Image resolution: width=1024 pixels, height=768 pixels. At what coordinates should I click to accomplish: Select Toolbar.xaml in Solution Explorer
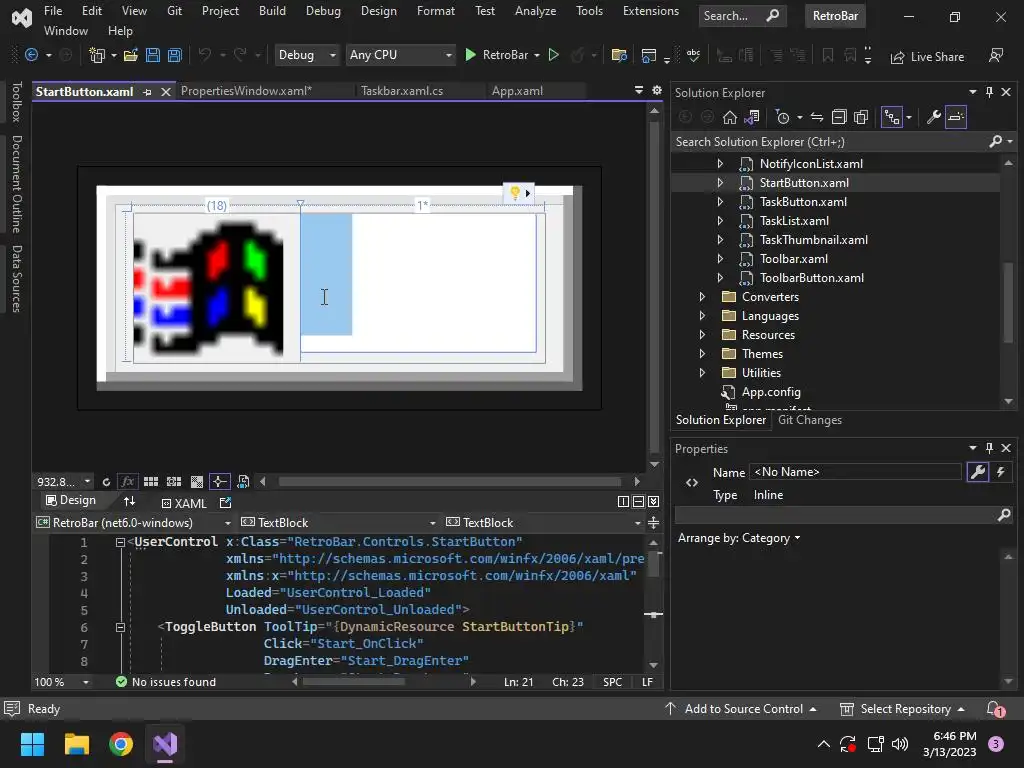[x=793, y=259]
